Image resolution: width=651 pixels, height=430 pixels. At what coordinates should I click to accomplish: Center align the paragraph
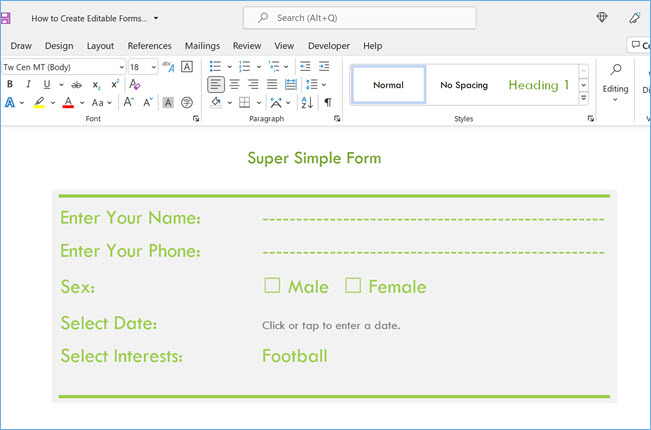tap(234, 85)
